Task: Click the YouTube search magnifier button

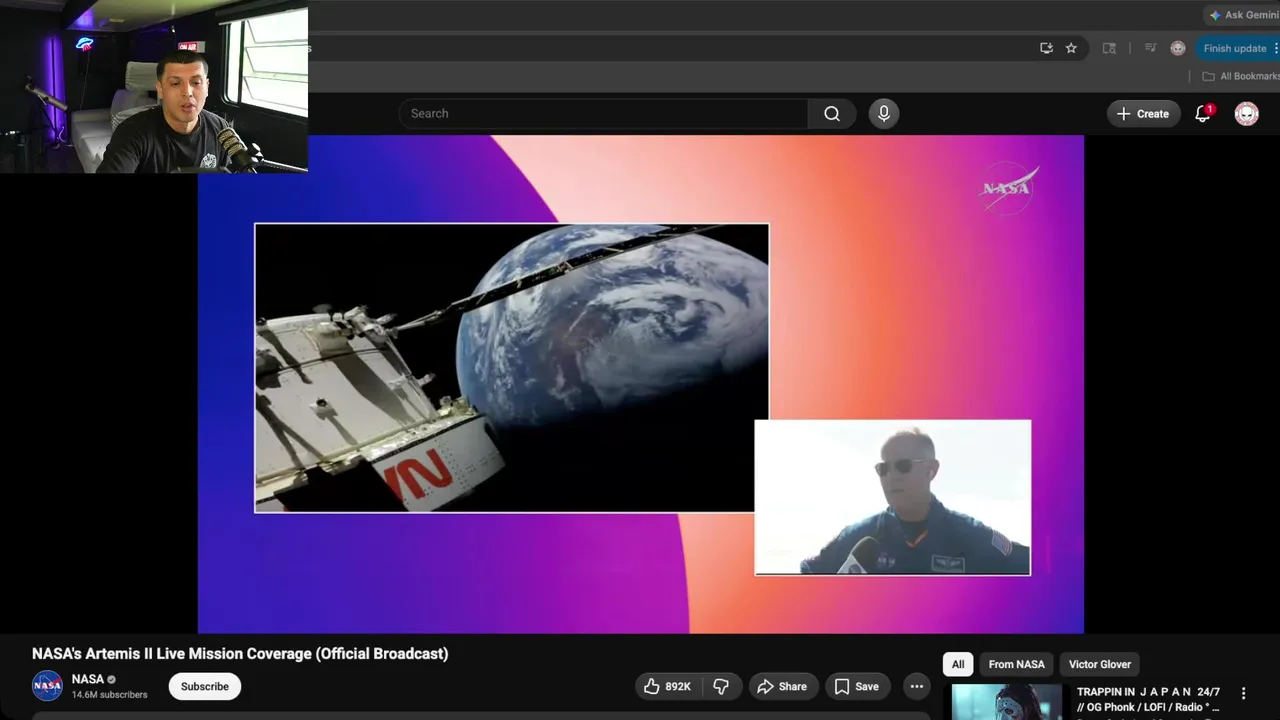Action: point(831,114)
